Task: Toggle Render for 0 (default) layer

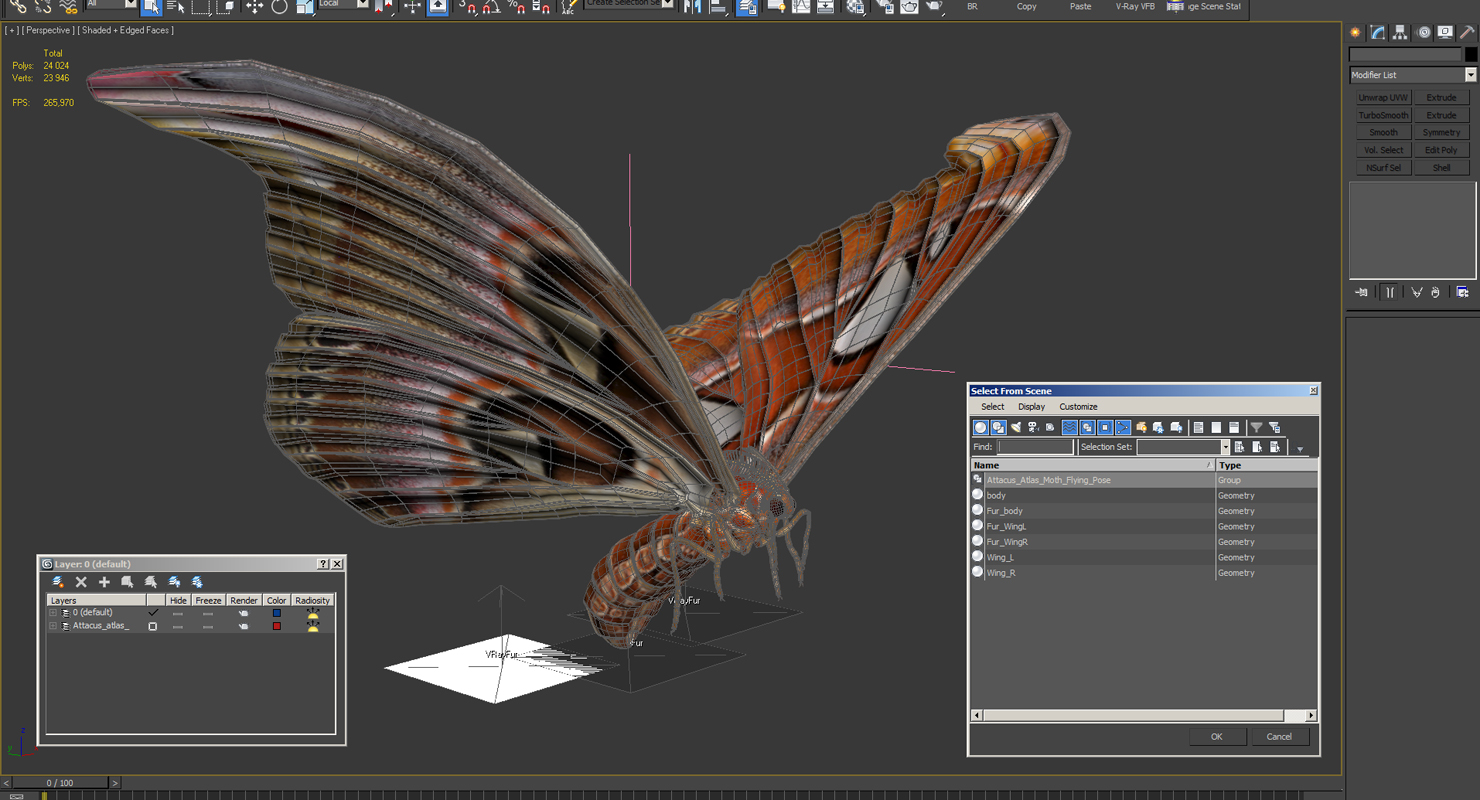Action: [243, 613]
